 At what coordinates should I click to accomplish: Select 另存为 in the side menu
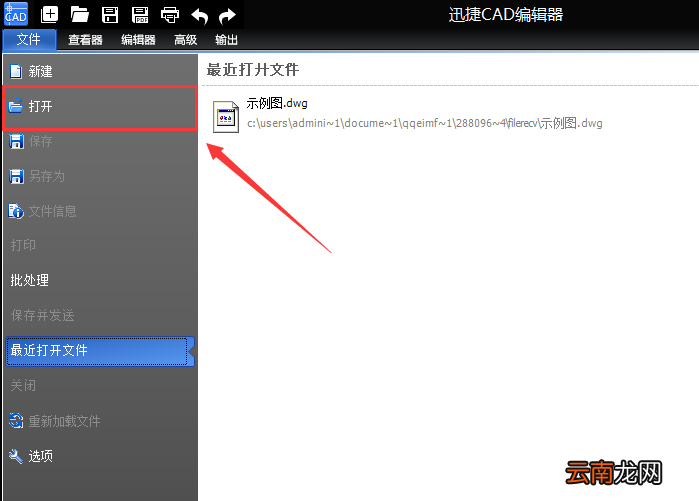(x=101, y=177)
